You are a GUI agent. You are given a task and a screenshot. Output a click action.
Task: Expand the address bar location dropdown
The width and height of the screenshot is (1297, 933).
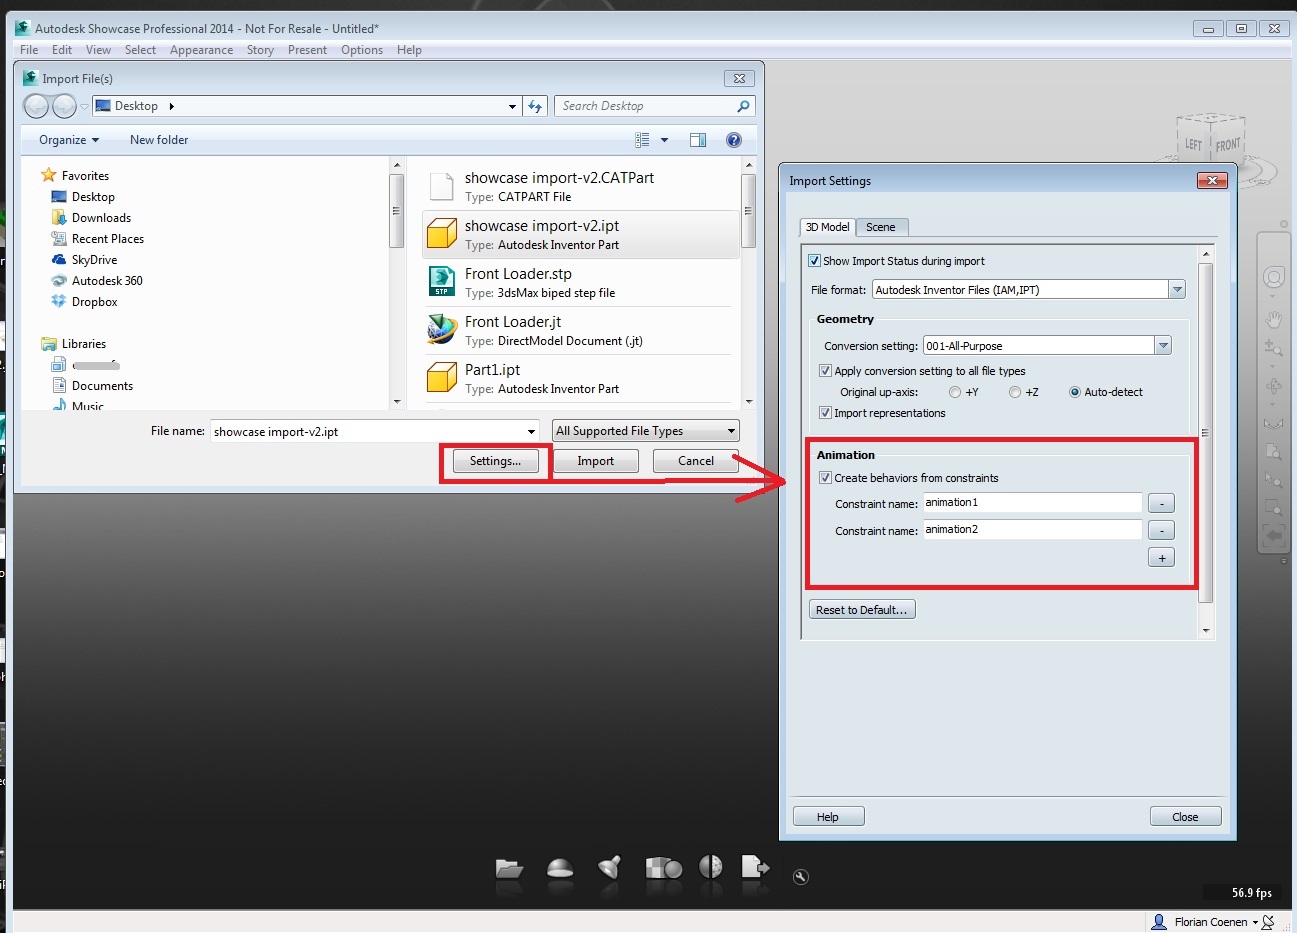(512, 106)
